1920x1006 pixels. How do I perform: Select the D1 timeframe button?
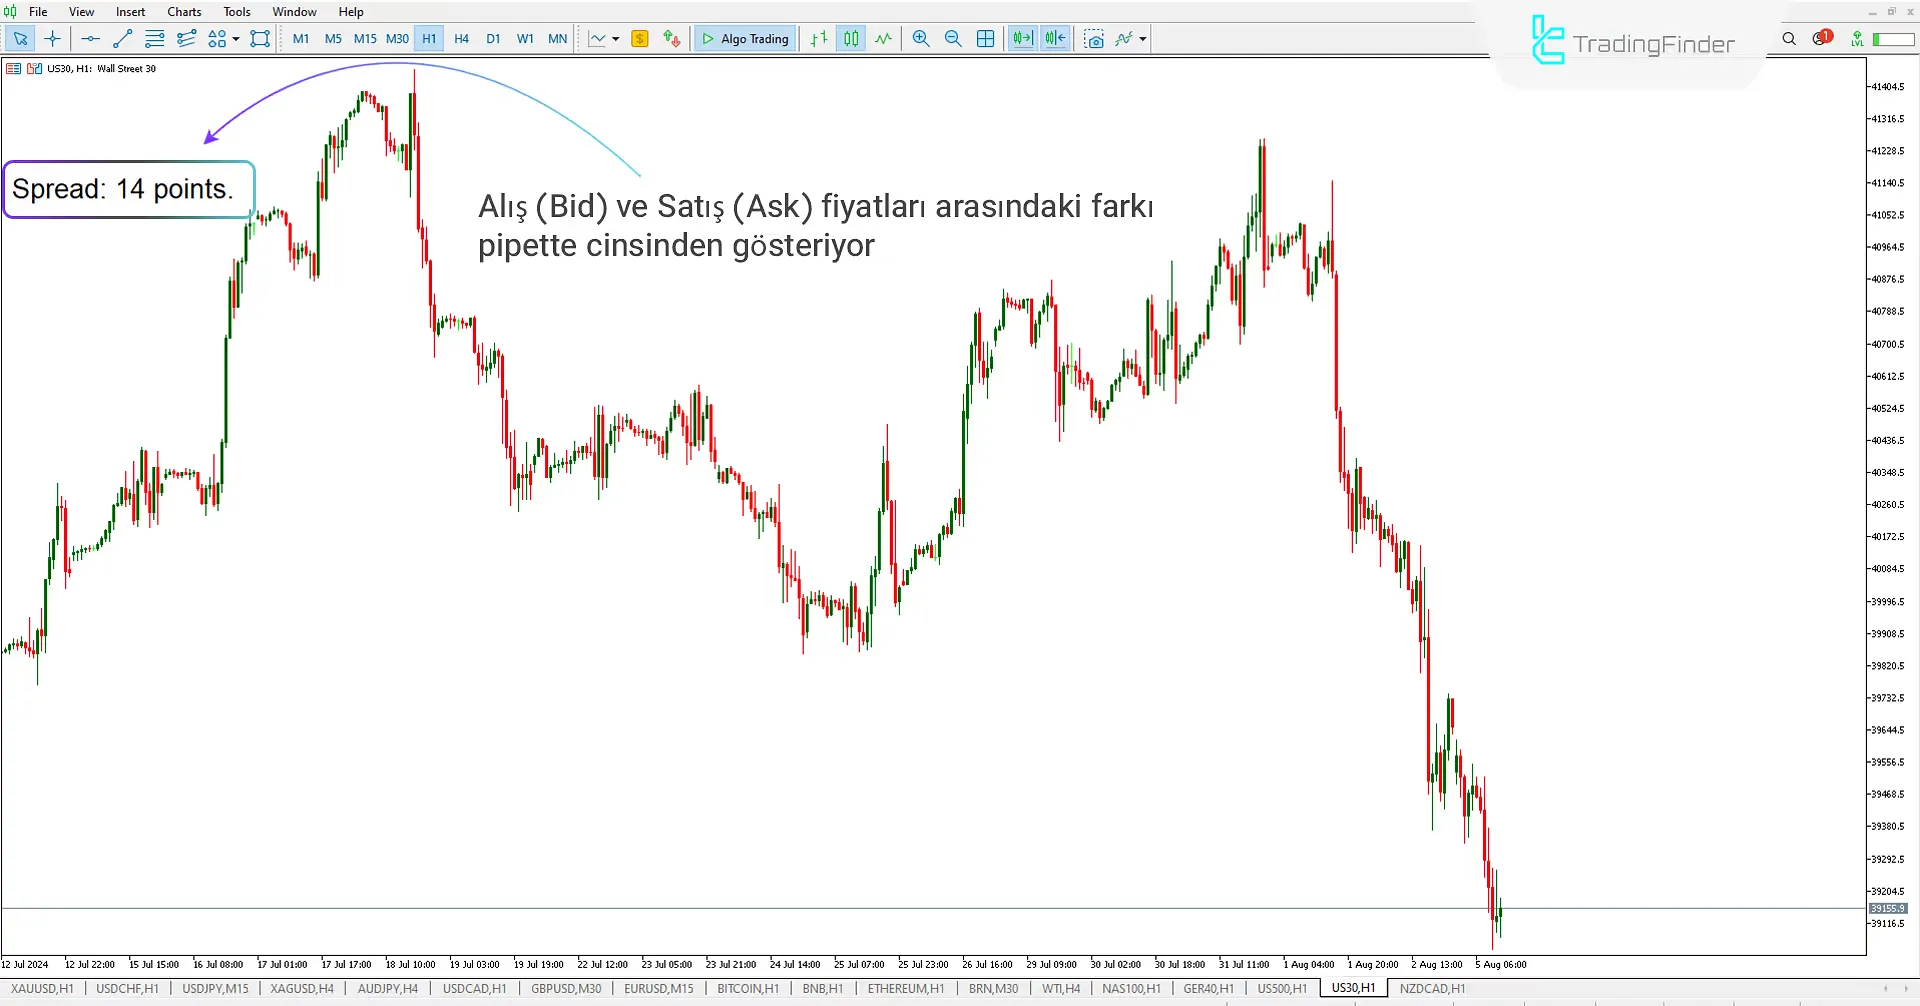coord(493,38)
